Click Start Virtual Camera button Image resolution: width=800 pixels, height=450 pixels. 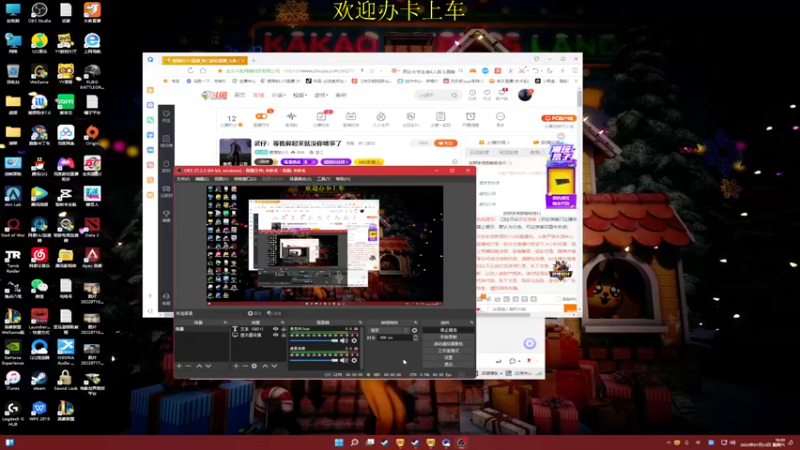[448, 344]
